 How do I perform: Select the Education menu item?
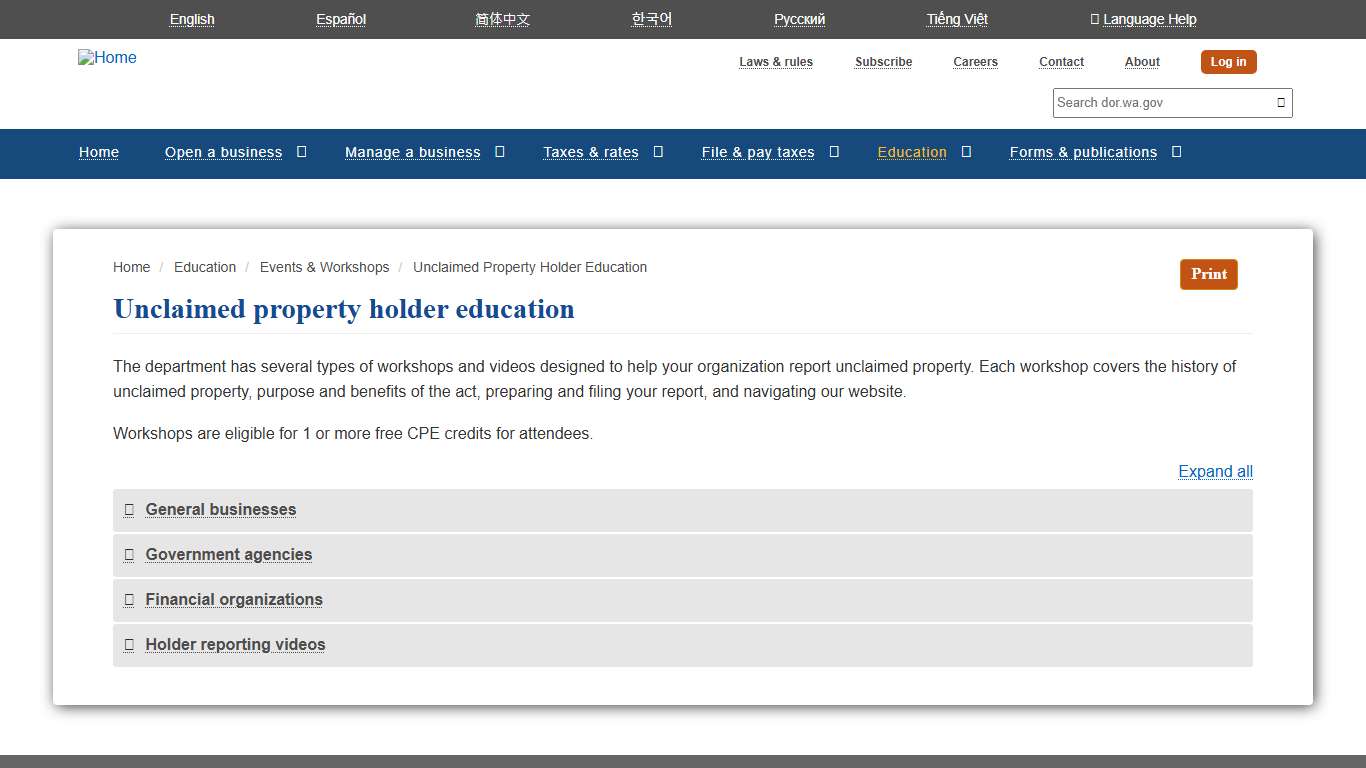911,151
